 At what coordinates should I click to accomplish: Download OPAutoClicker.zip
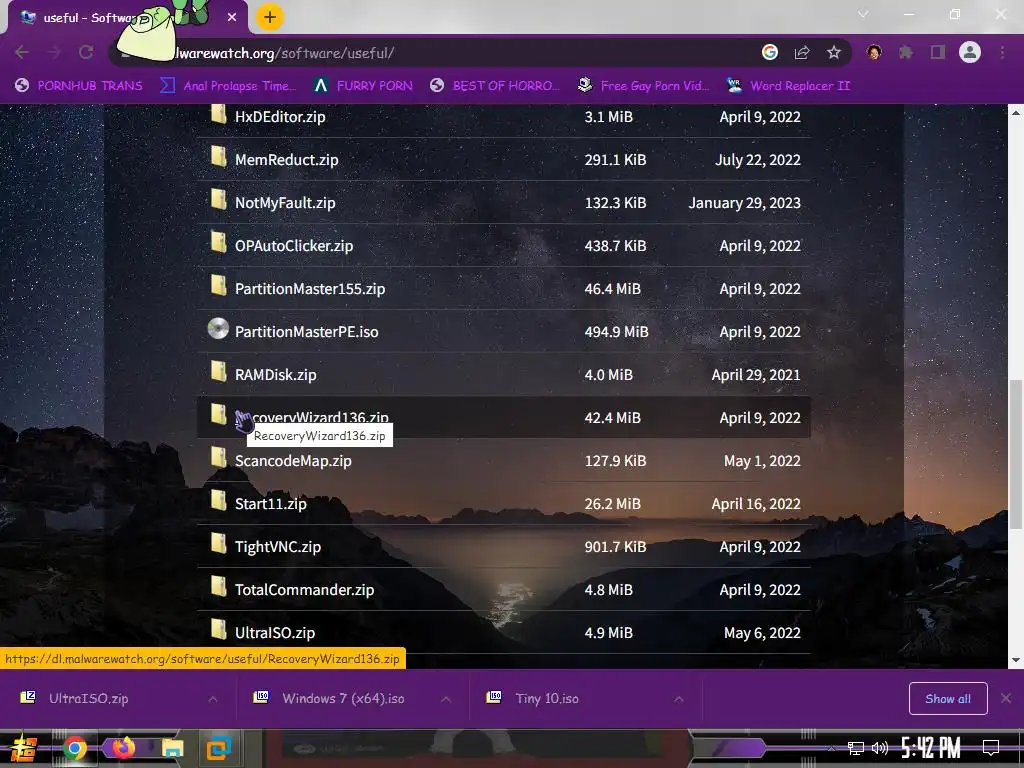294,246
